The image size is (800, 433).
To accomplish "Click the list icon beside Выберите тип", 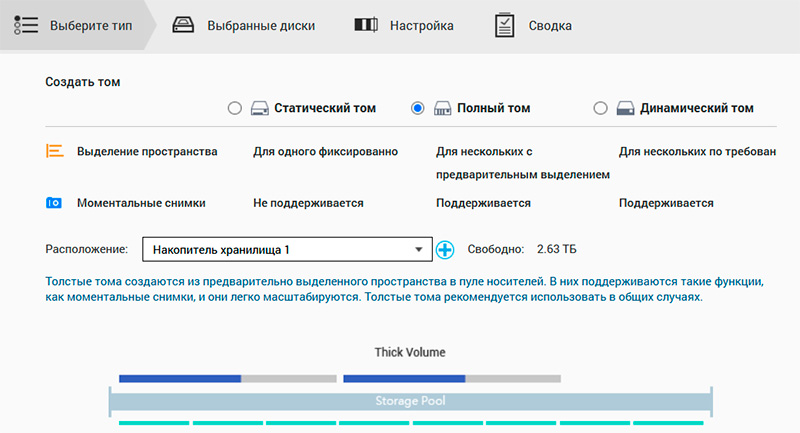I will [x=27, y=25].
